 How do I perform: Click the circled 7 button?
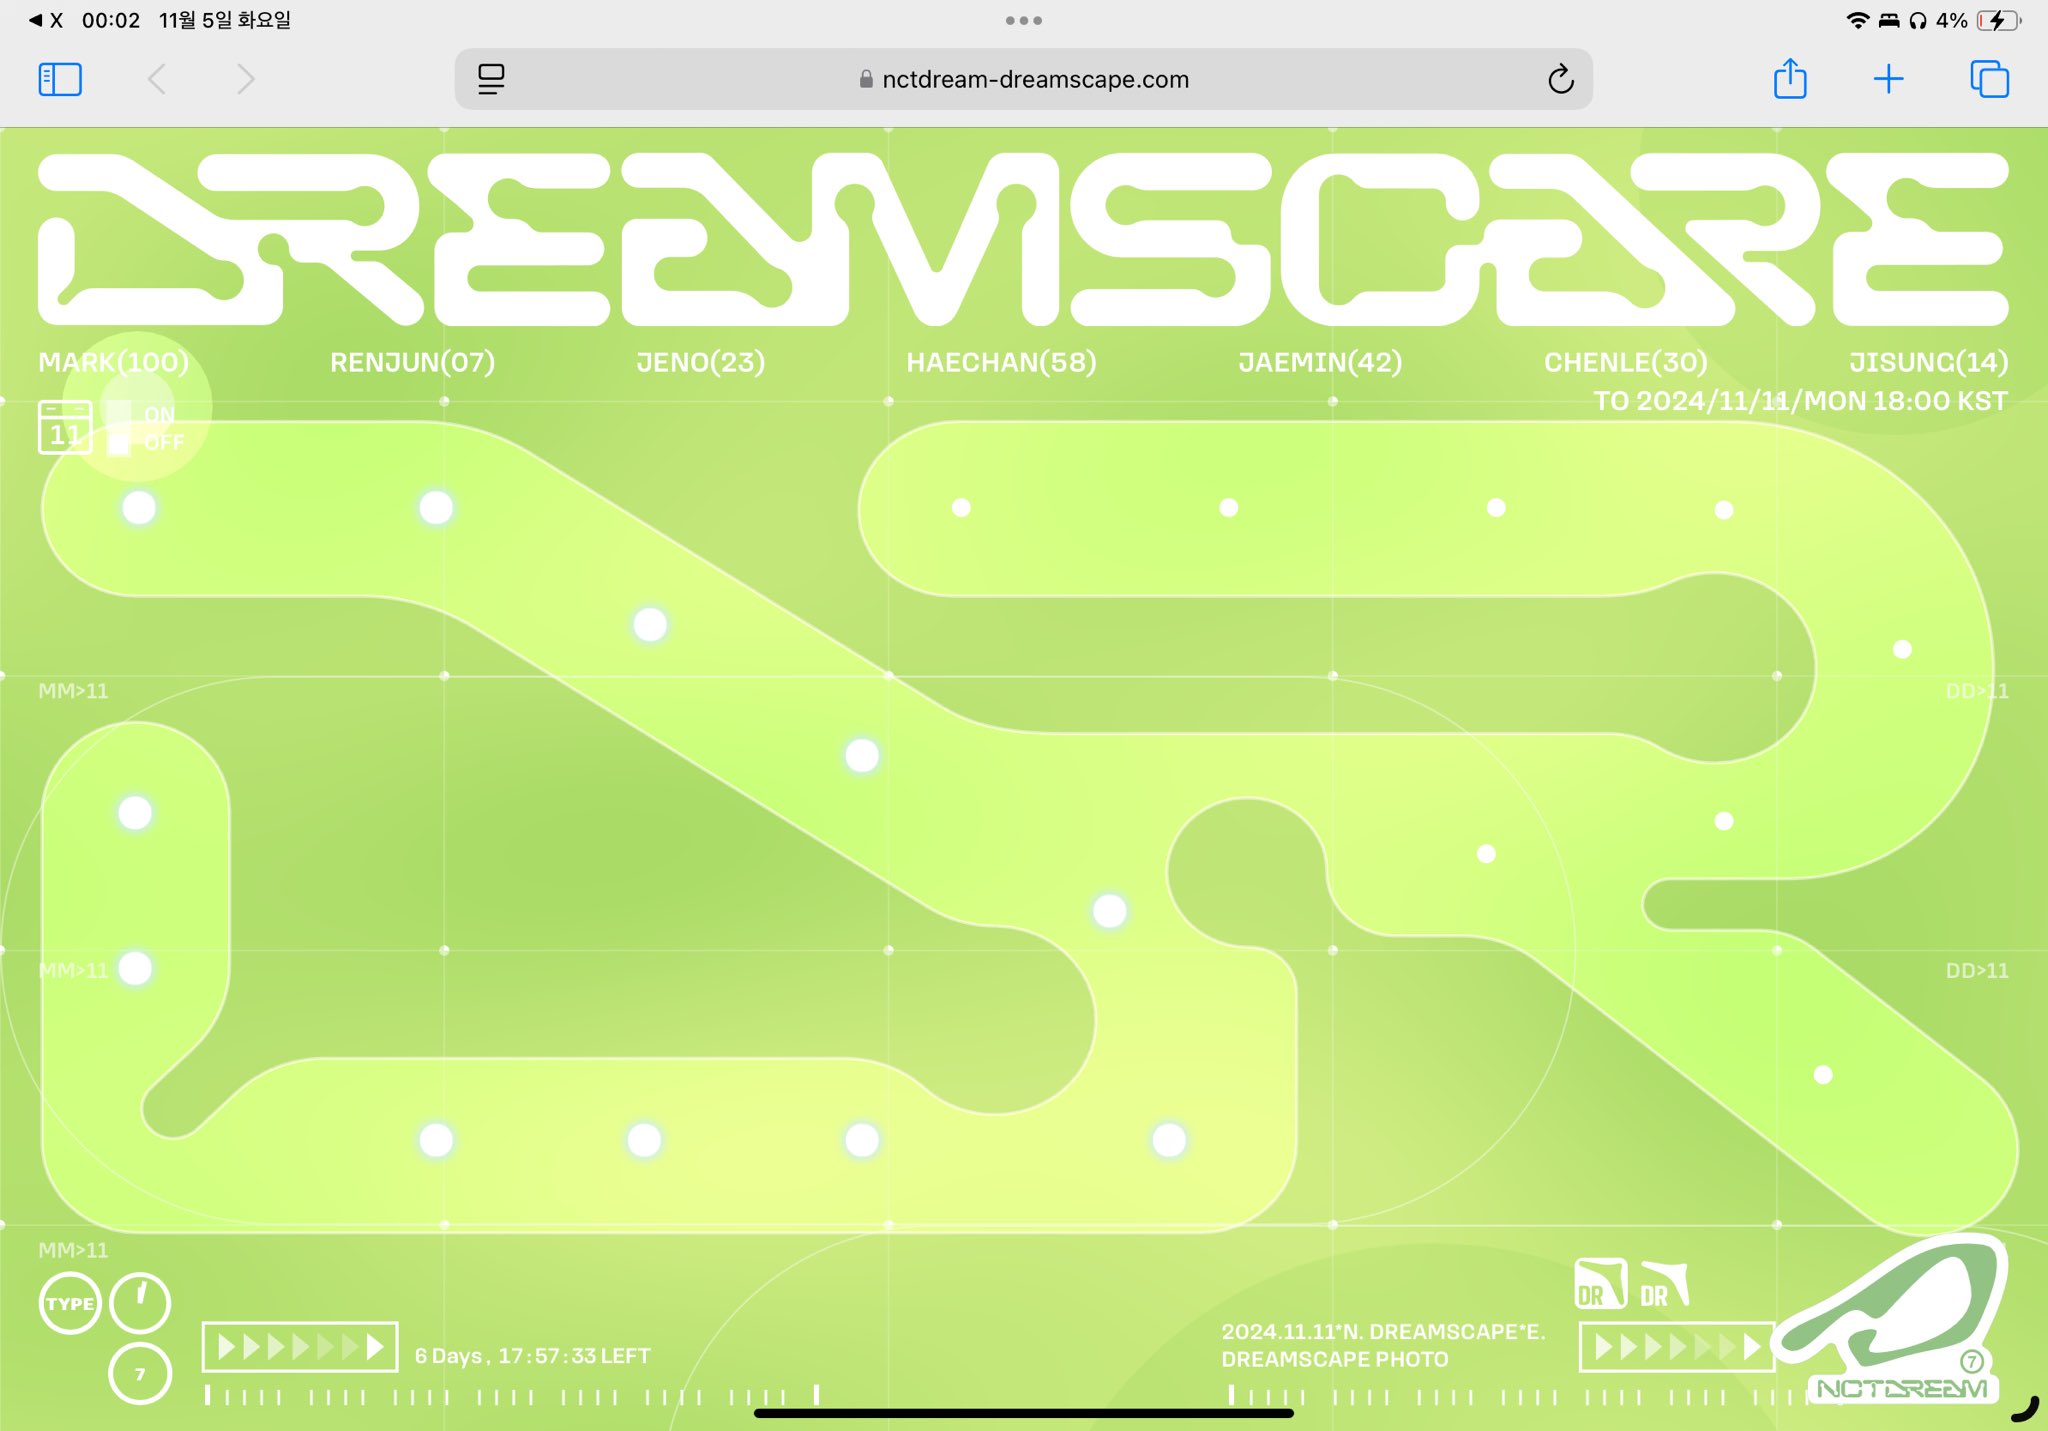point(140,1374)
